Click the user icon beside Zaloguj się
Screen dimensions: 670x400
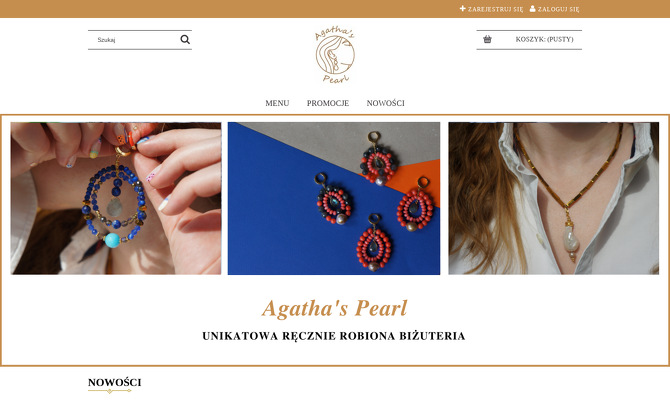[532, 9]
